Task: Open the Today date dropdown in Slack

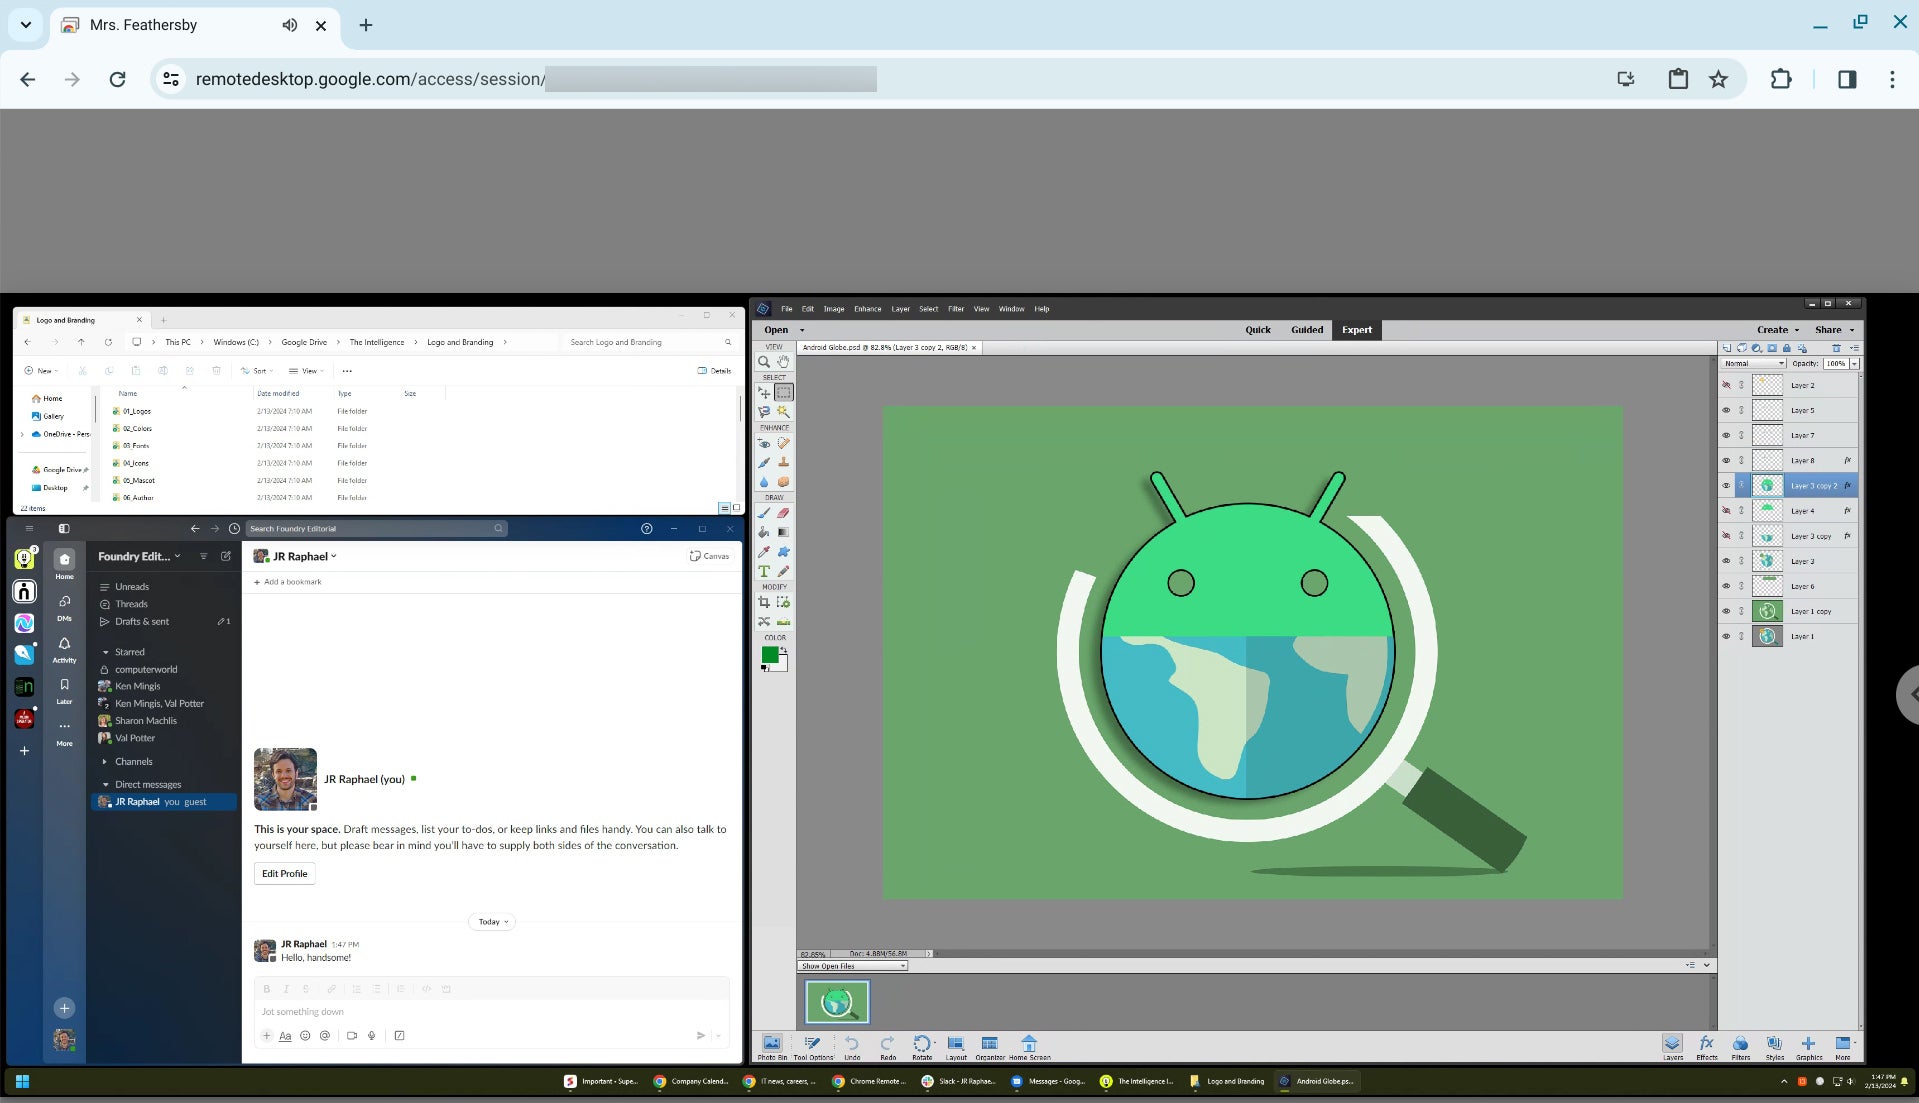Action: click(492, 922)
